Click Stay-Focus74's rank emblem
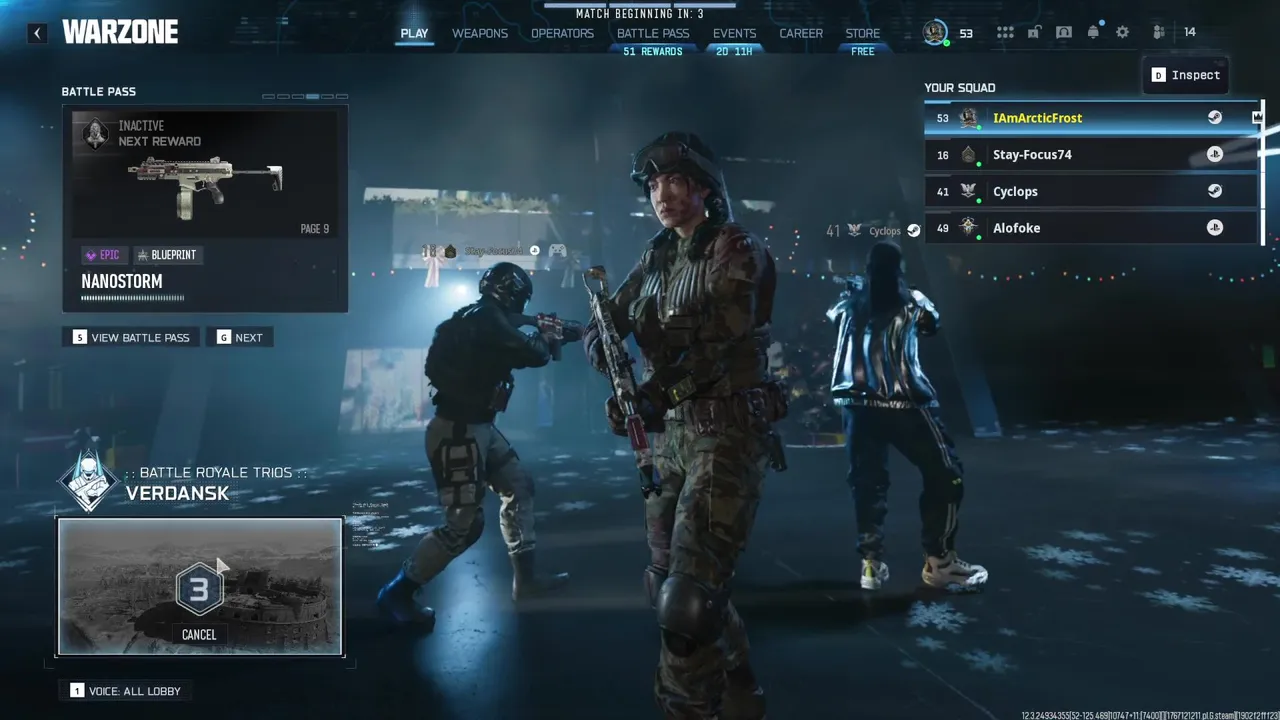Screen dimensions: 1280x720 [x=968, y=155]
